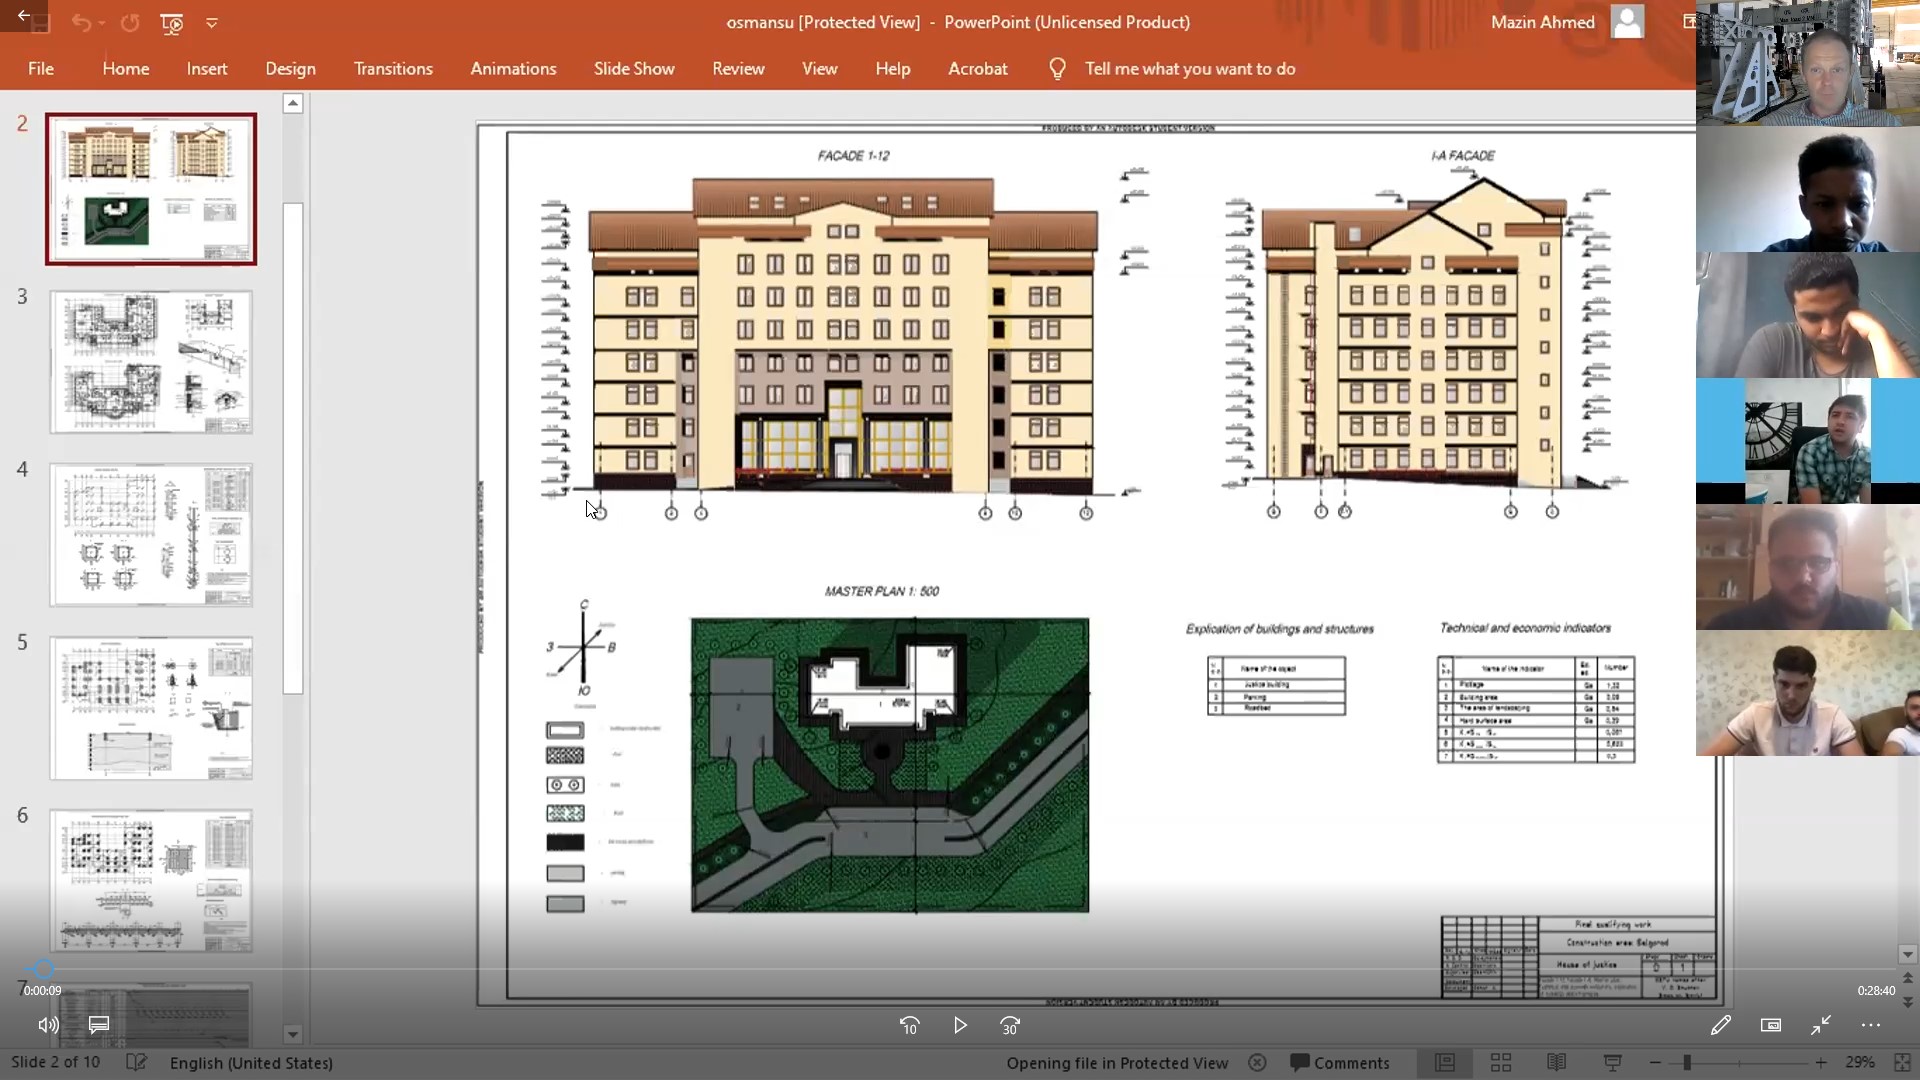Toggle mini player view icon
The height and width of the screenshot is (1080, 1920).
(1771, 1025)
